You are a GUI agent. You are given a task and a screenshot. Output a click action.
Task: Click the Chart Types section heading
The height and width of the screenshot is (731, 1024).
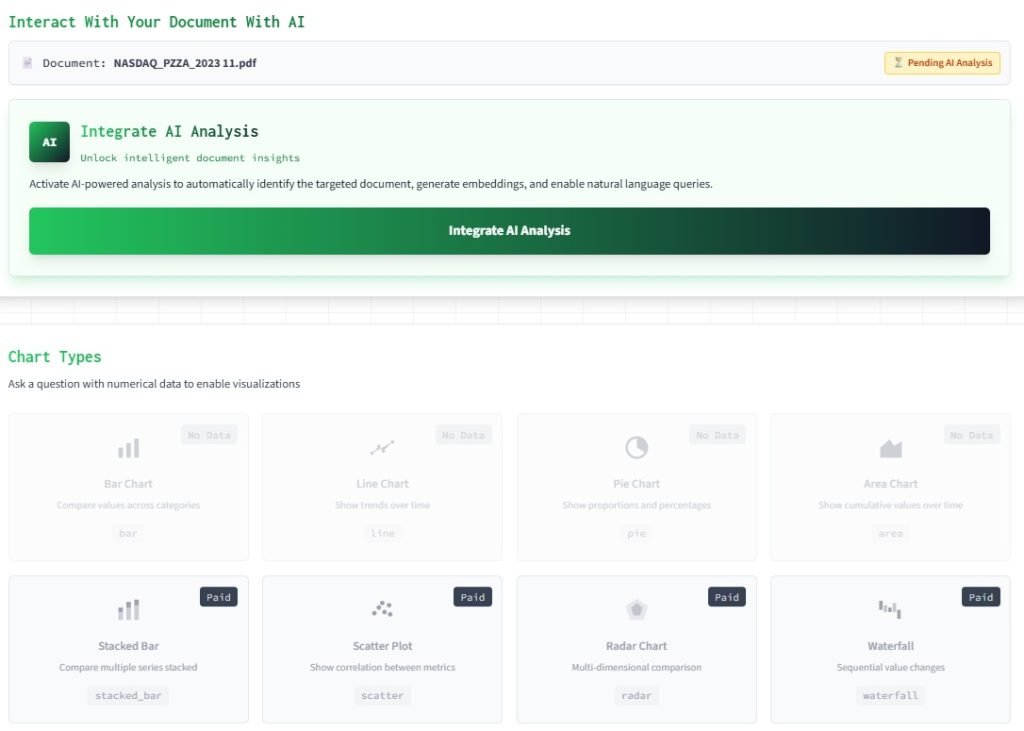55,357
